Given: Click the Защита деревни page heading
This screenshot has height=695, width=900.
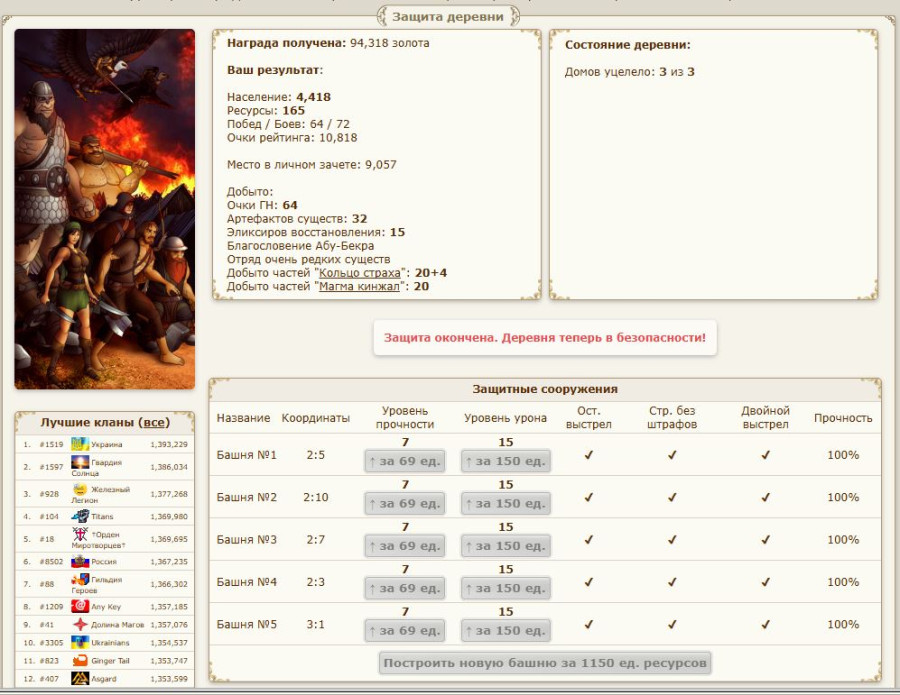Looking at the screenshot, I should point(448,17).
